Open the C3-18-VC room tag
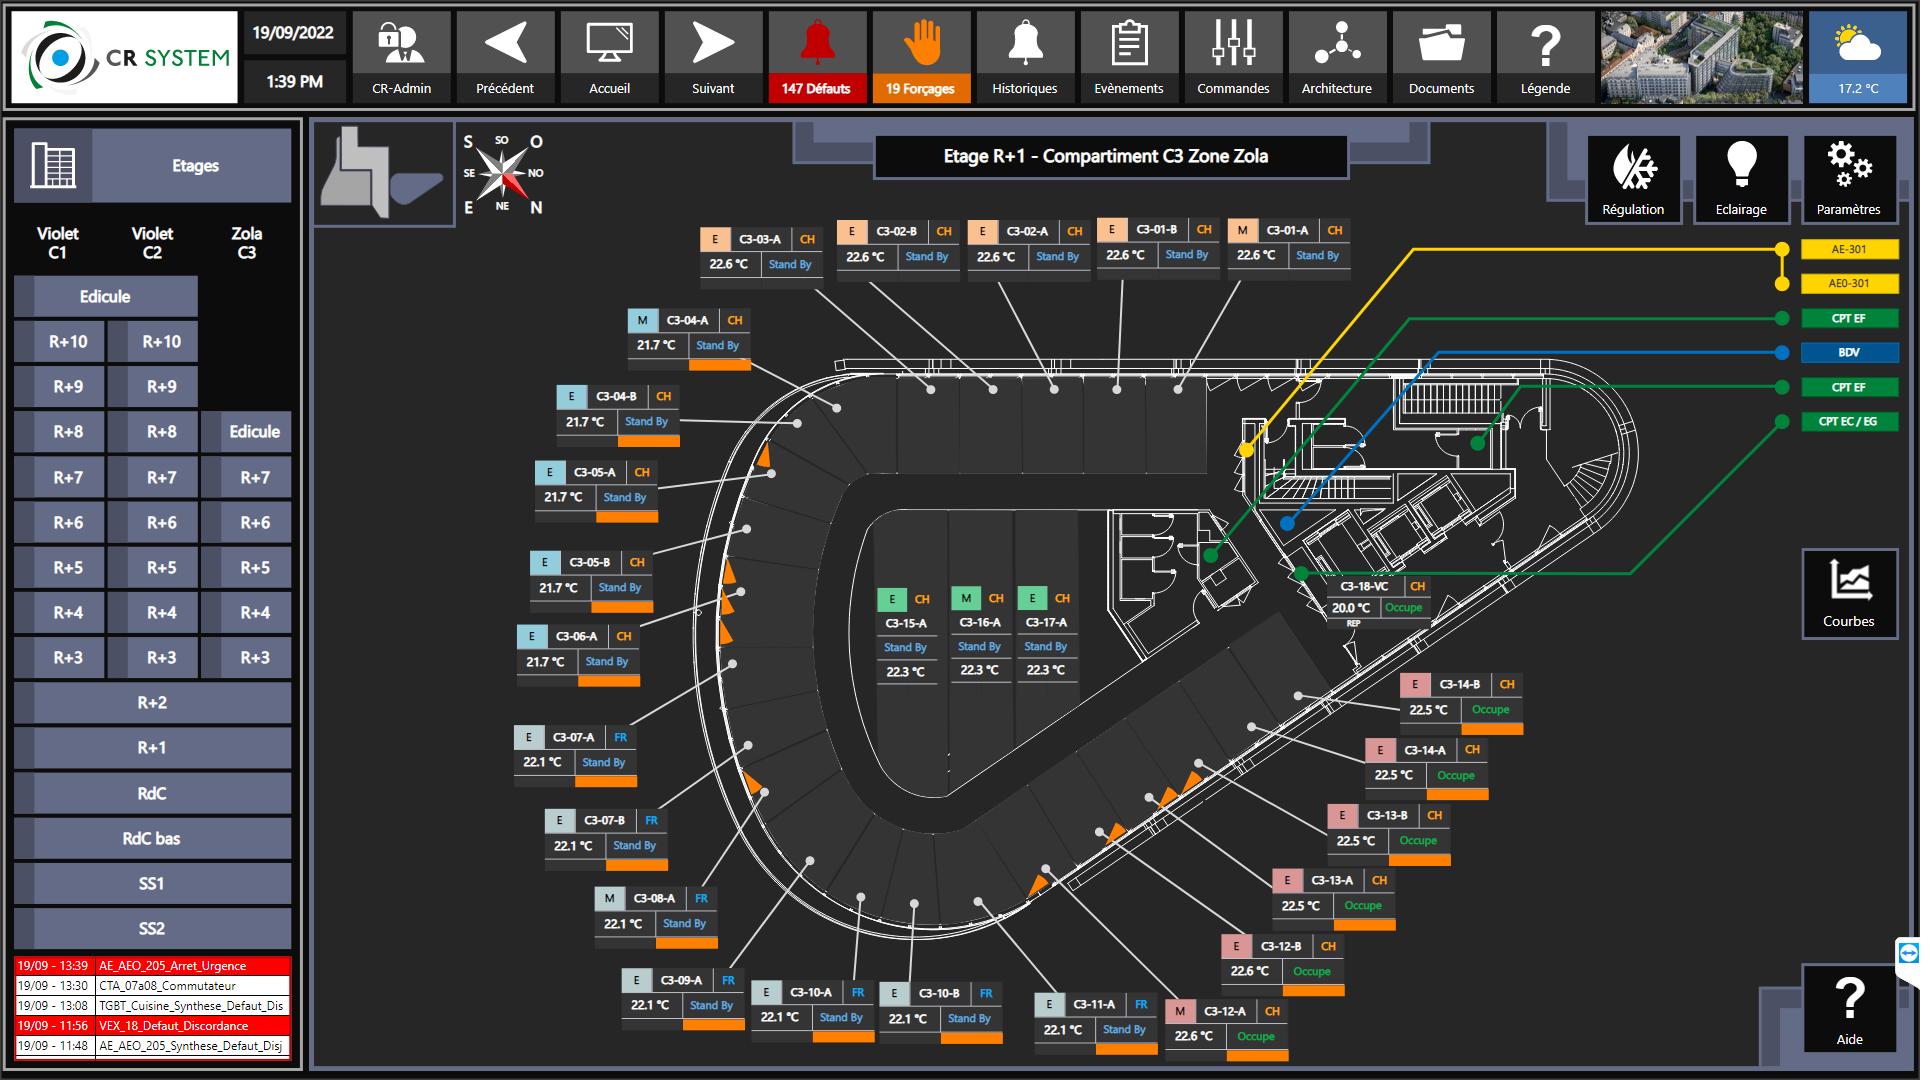This screenshot has width=1930, height=1080. pyautogui.click(x=1365, y=587)
